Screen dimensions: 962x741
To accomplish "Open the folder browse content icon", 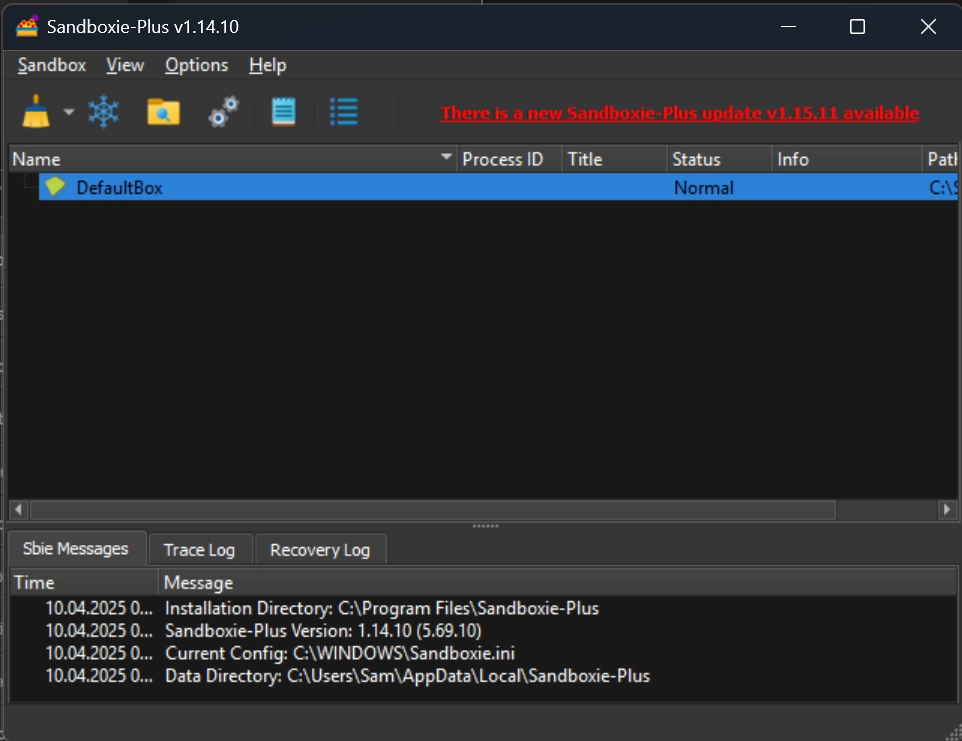I will click(x=163, y=112).
